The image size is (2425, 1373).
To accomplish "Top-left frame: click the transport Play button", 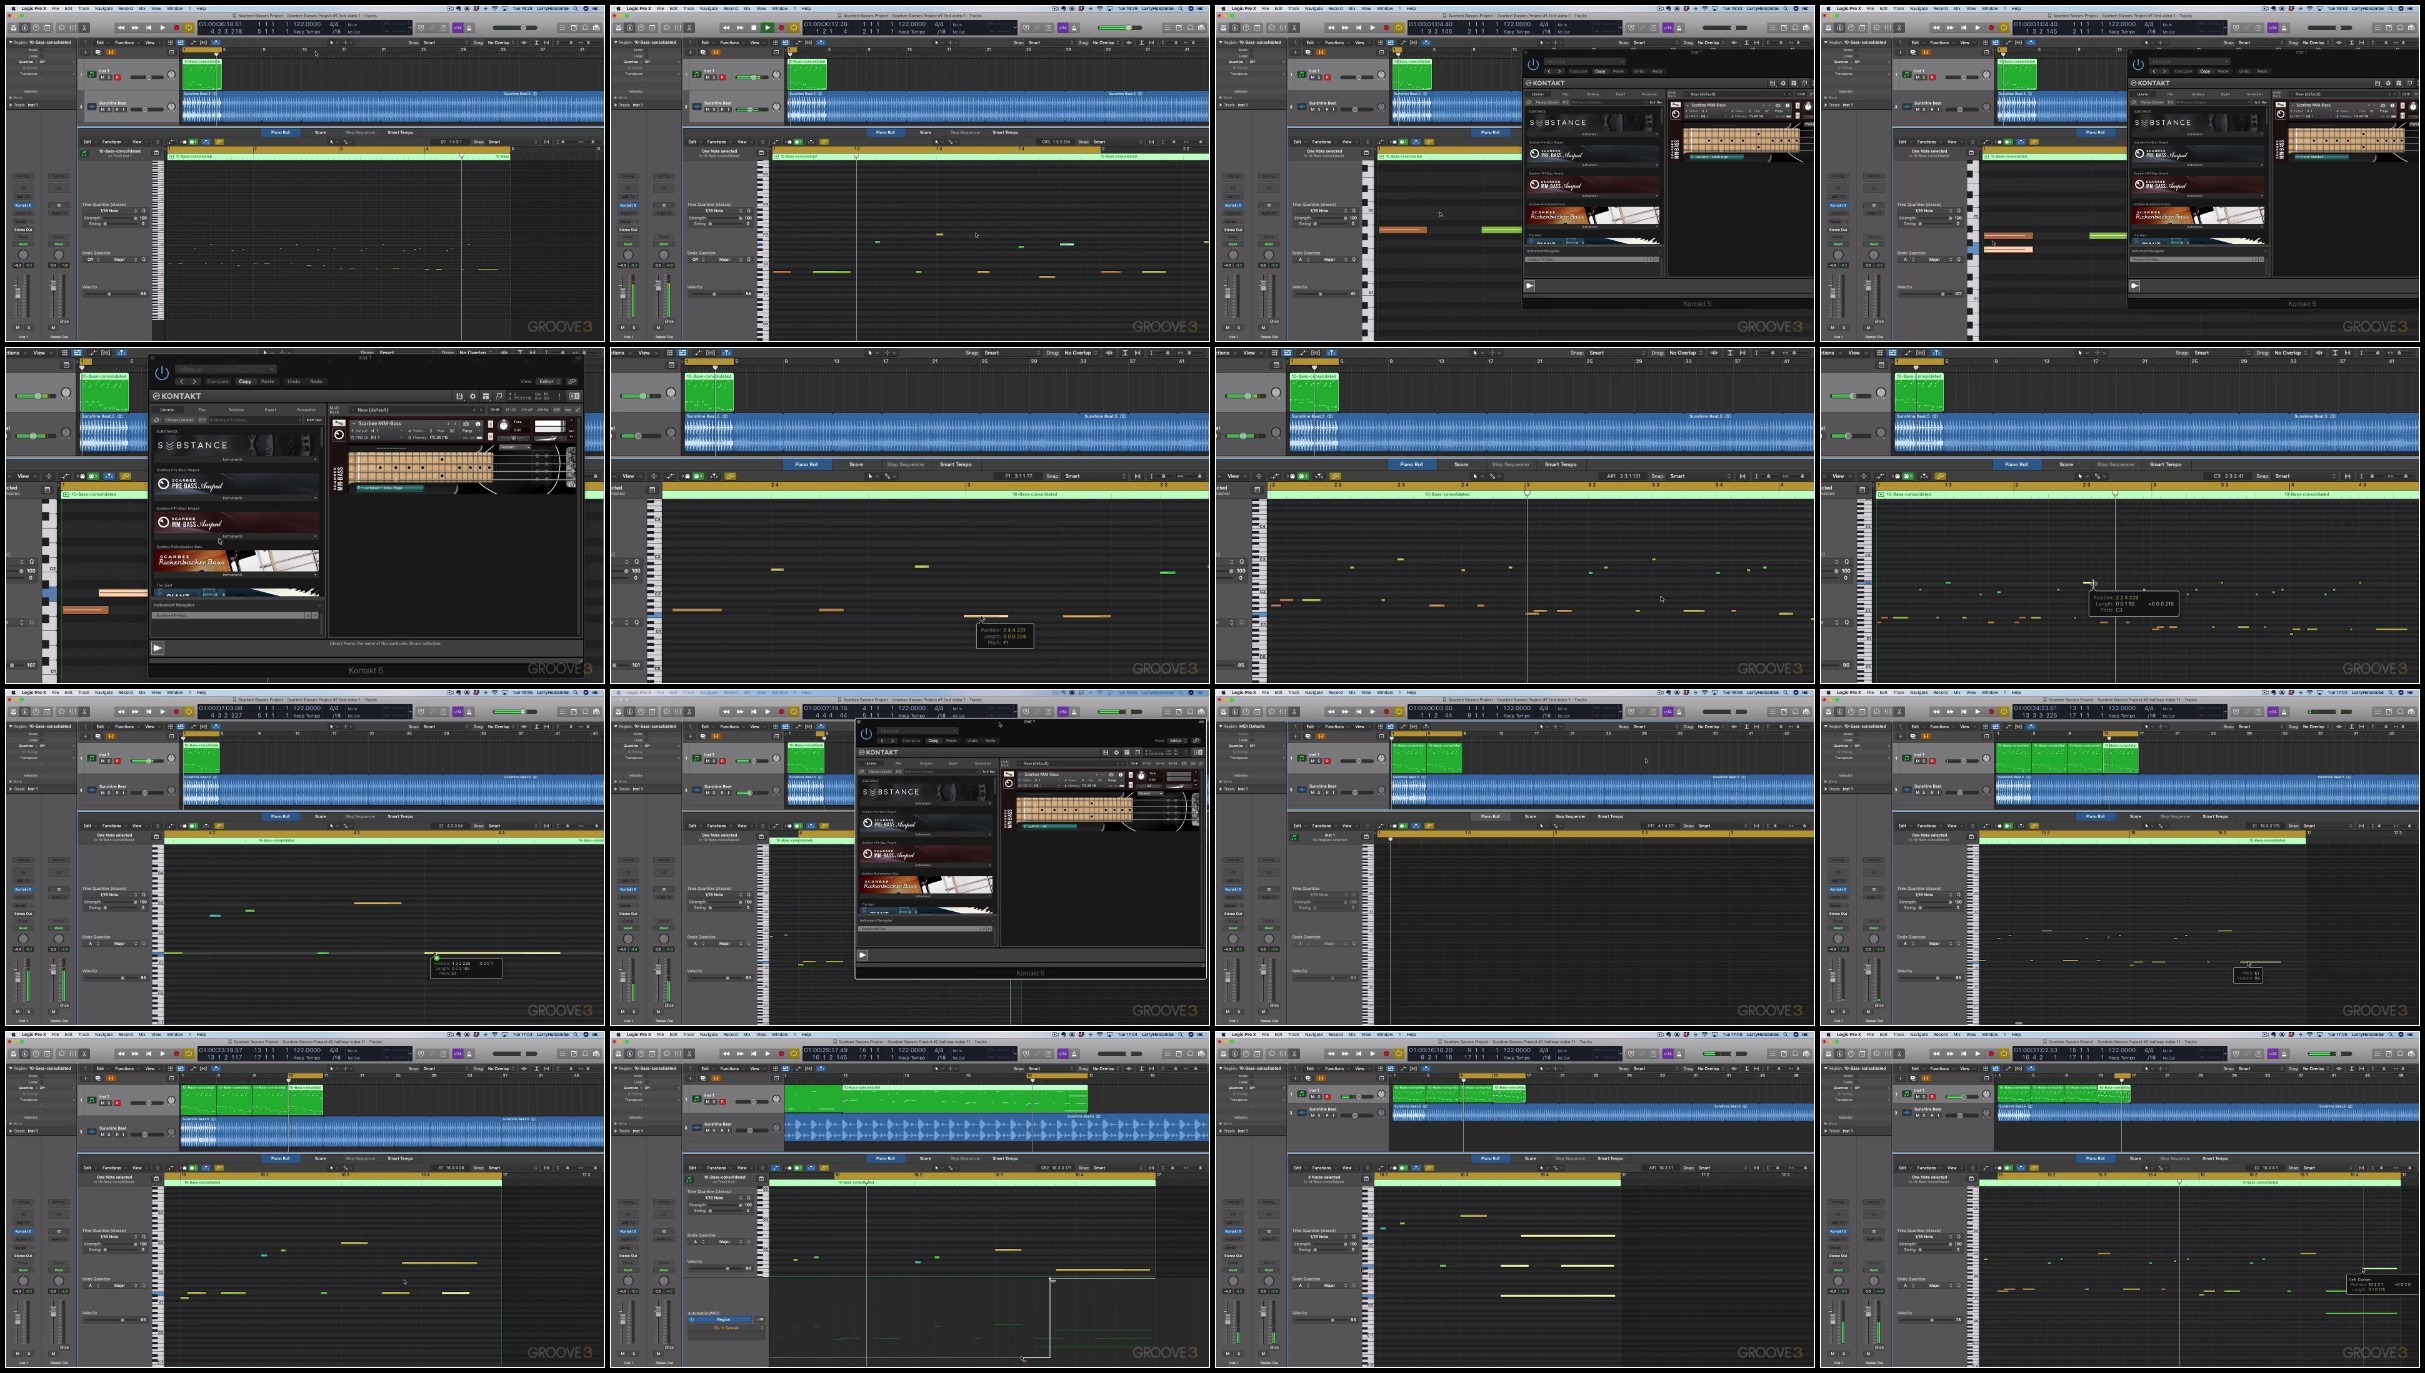I will [162, 27].
